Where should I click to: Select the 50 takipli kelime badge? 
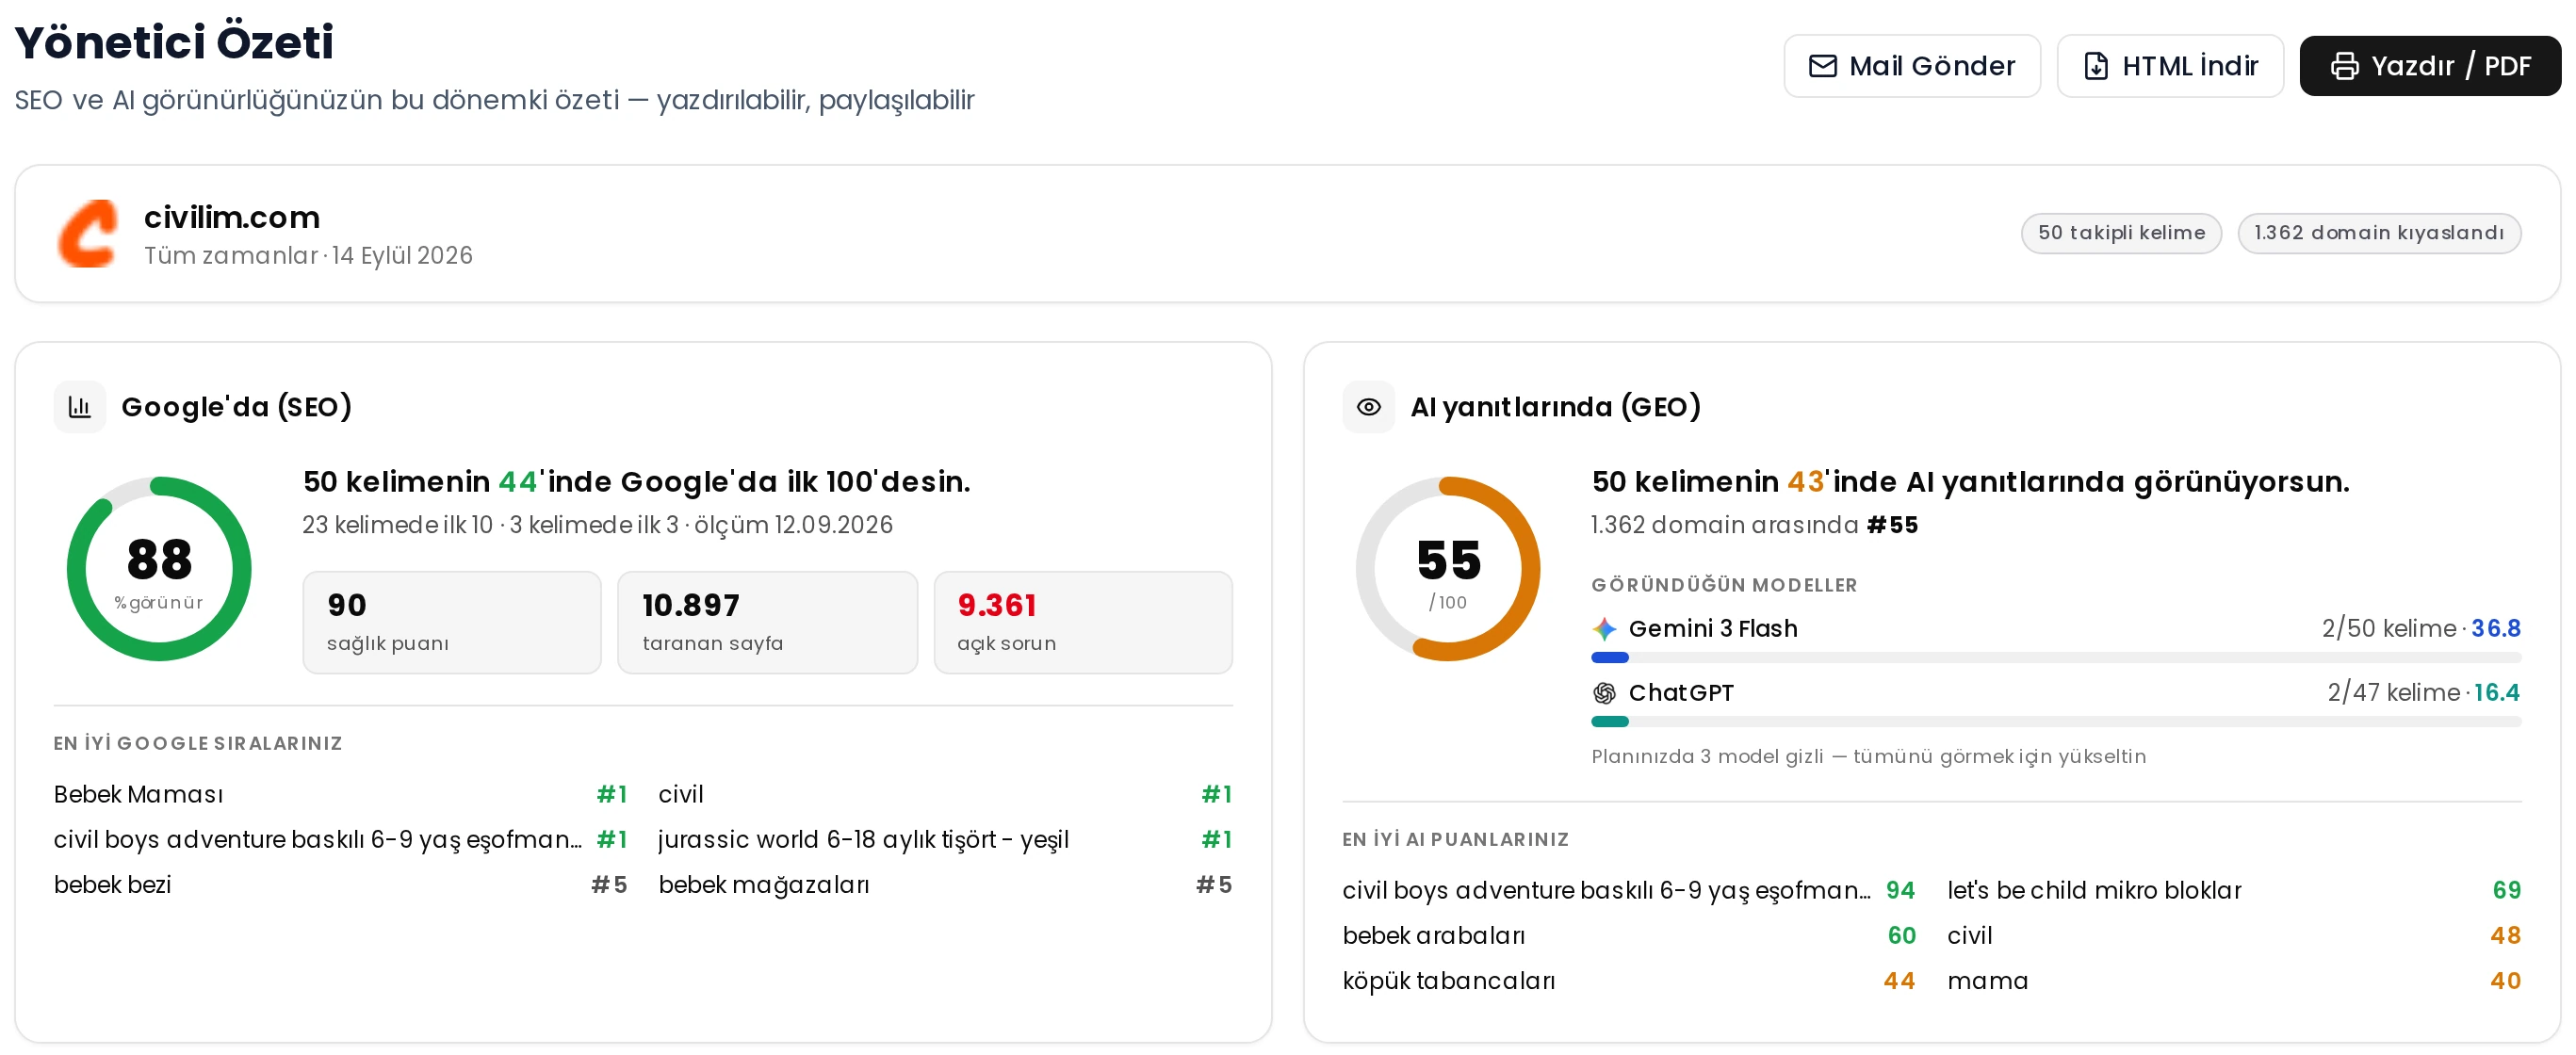coord(2120,233)
